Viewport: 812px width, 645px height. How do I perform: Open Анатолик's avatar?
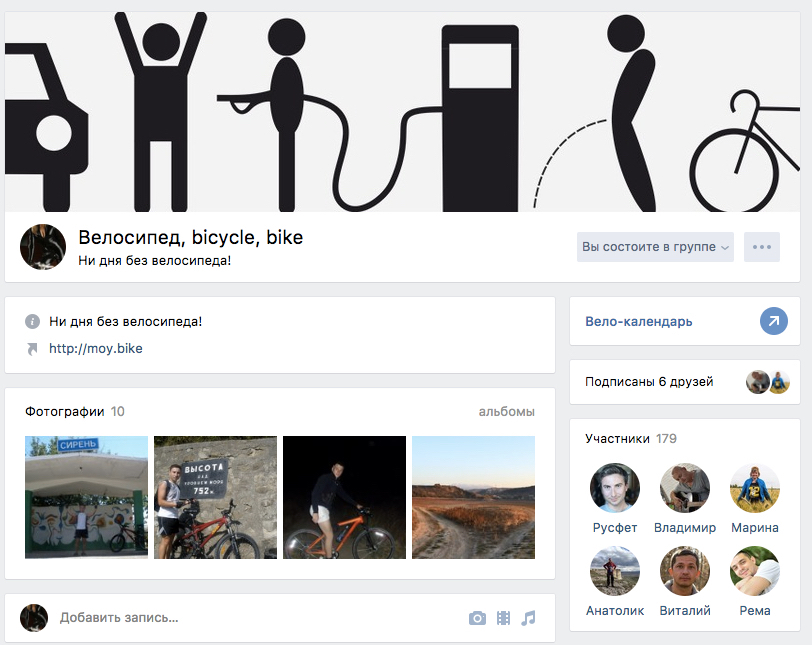pyautogui.click(x=615, y=571)
